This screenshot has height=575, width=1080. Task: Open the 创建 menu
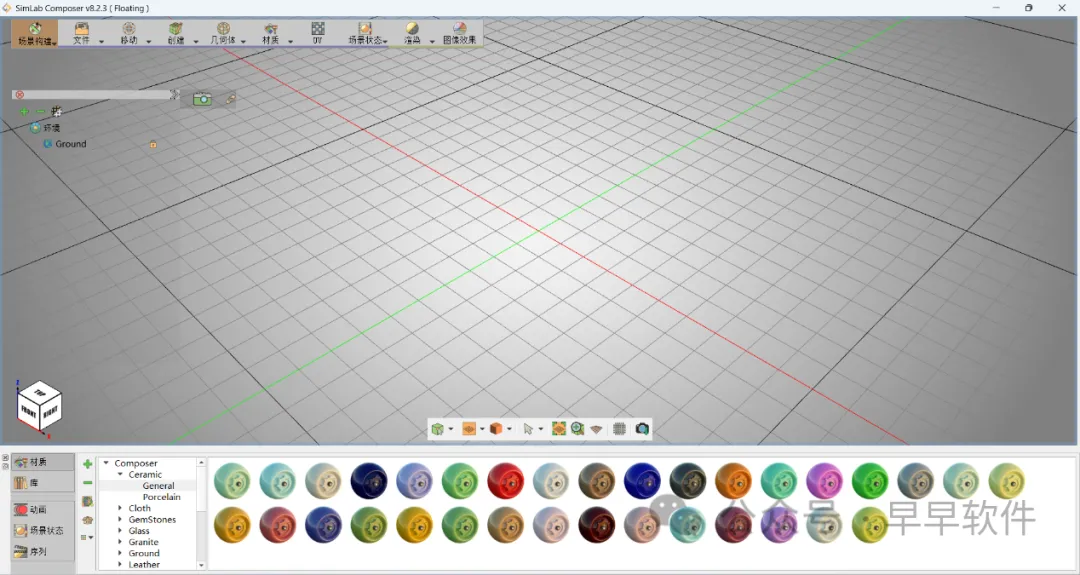176,33
